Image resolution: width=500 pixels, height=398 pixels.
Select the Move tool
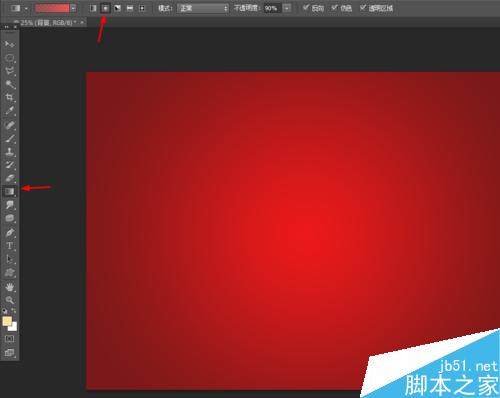point(9,44)
